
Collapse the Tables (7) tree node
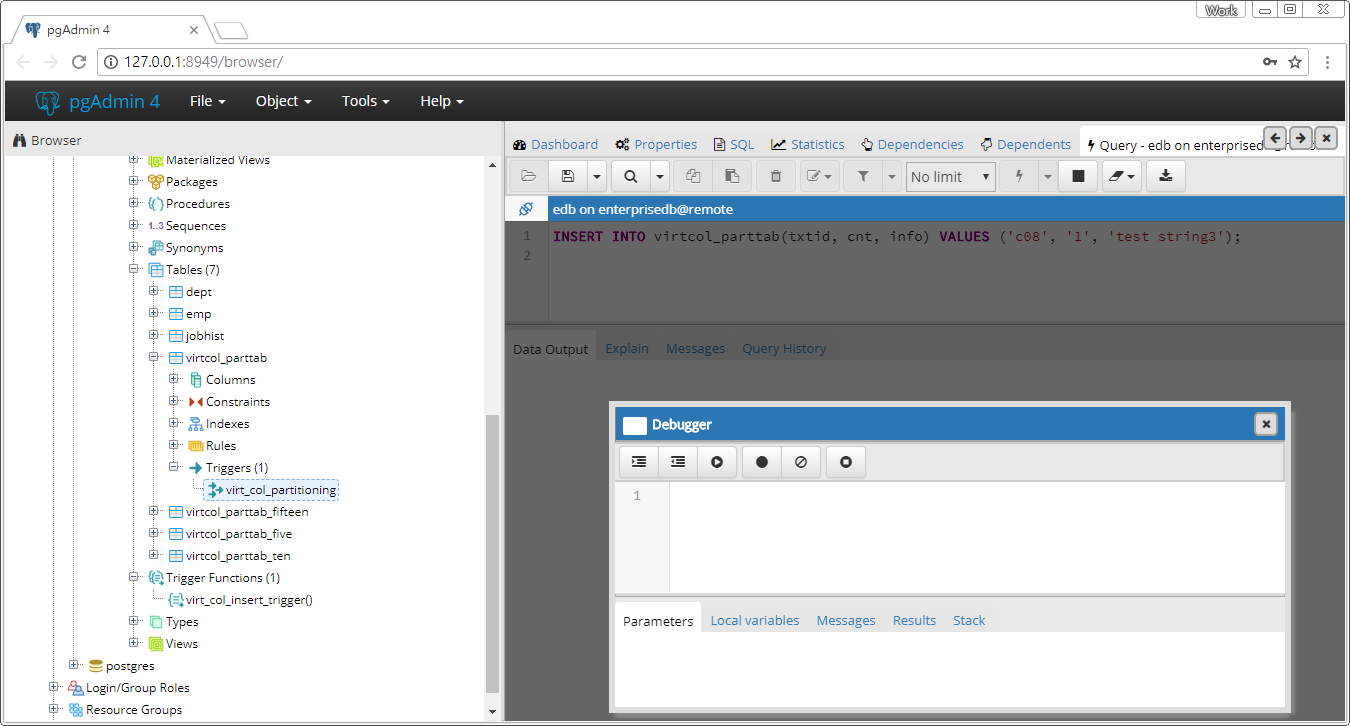pos(134,269)
